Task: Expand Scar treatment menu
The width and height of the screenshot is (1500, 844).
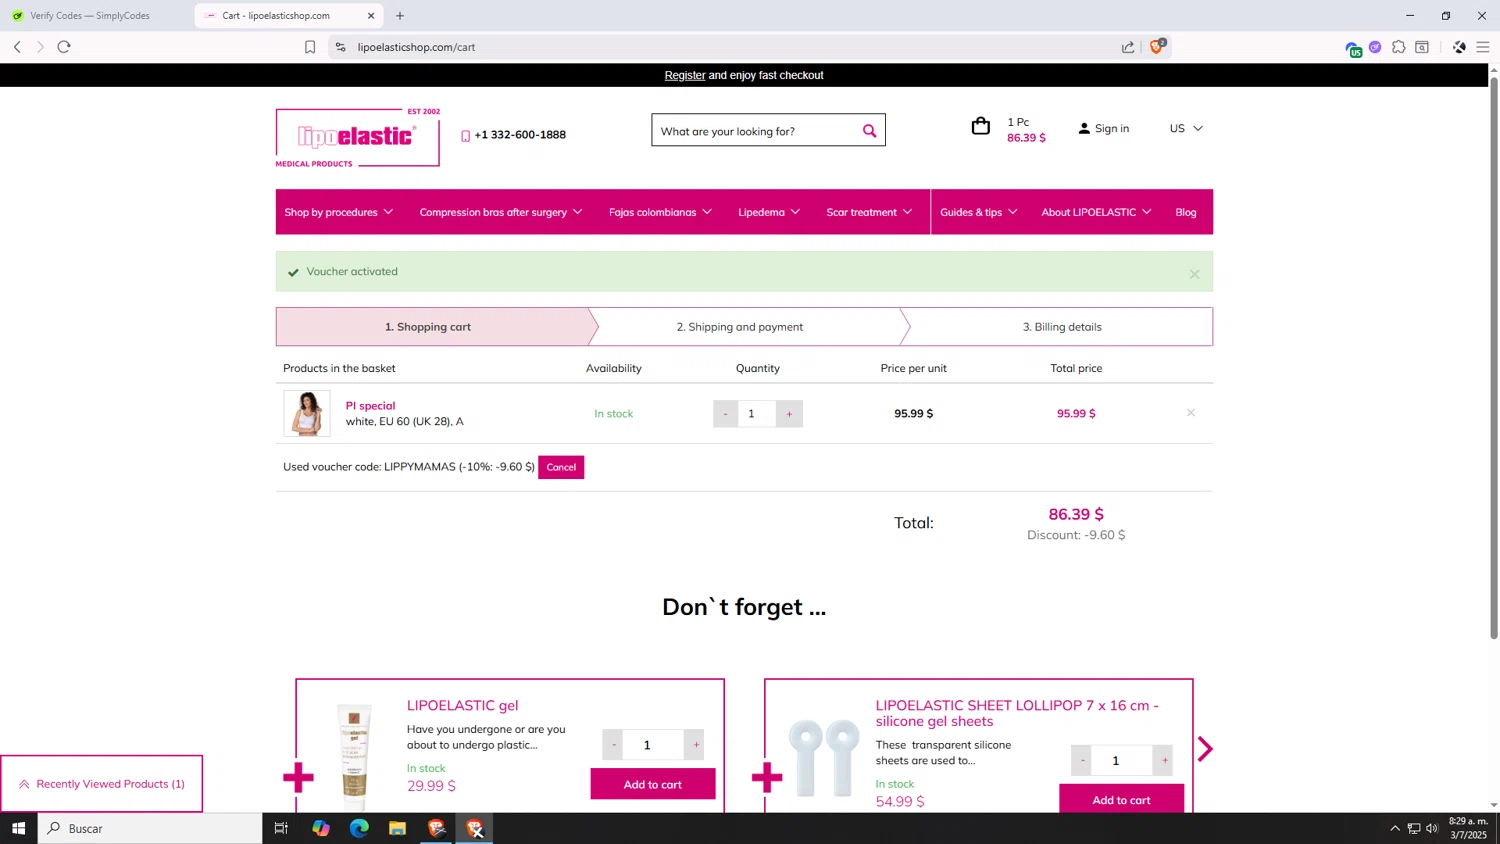Action: pyautogui.click(x=869, y=212)
